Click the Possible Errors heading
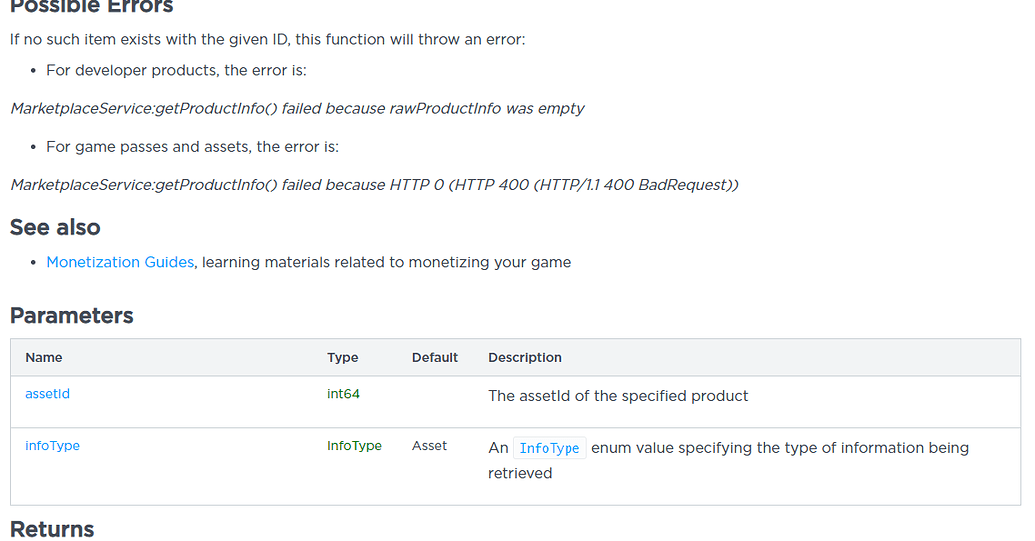Screen dimensions: 1035x541 (x=92, y=7)
